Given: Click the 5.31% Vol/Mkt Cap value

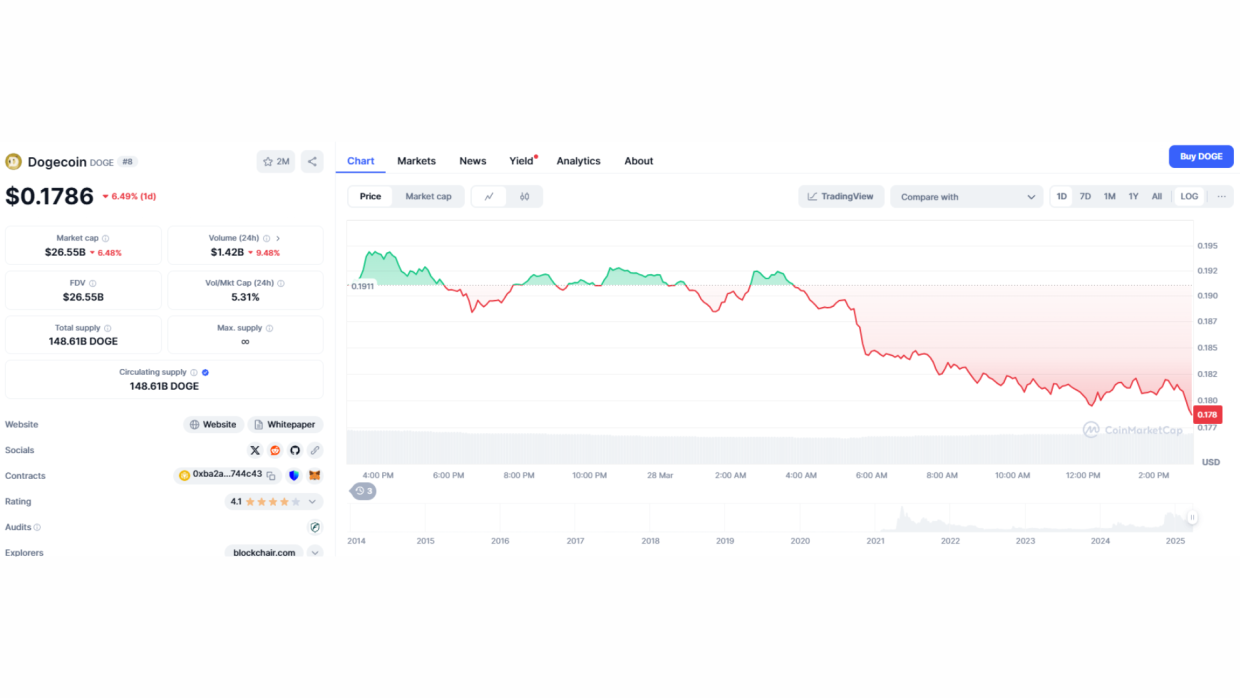Looking at the screenshot, I should coord(245,298).
